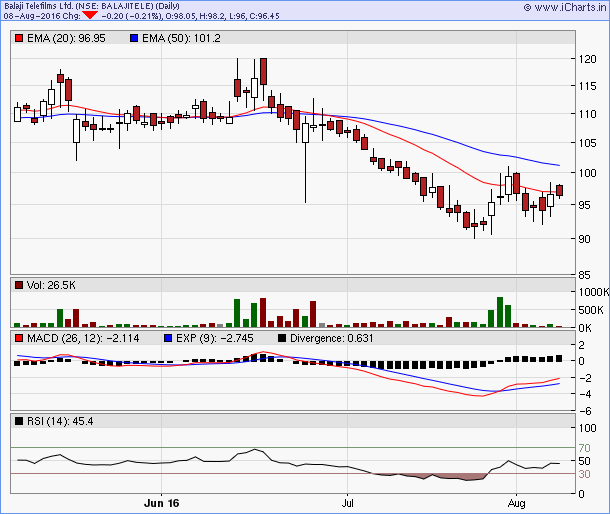The height and width of the screenshot is (514, 610).
Task: Click the 'Jun 16' date axis label
Action: click(161, 503)
